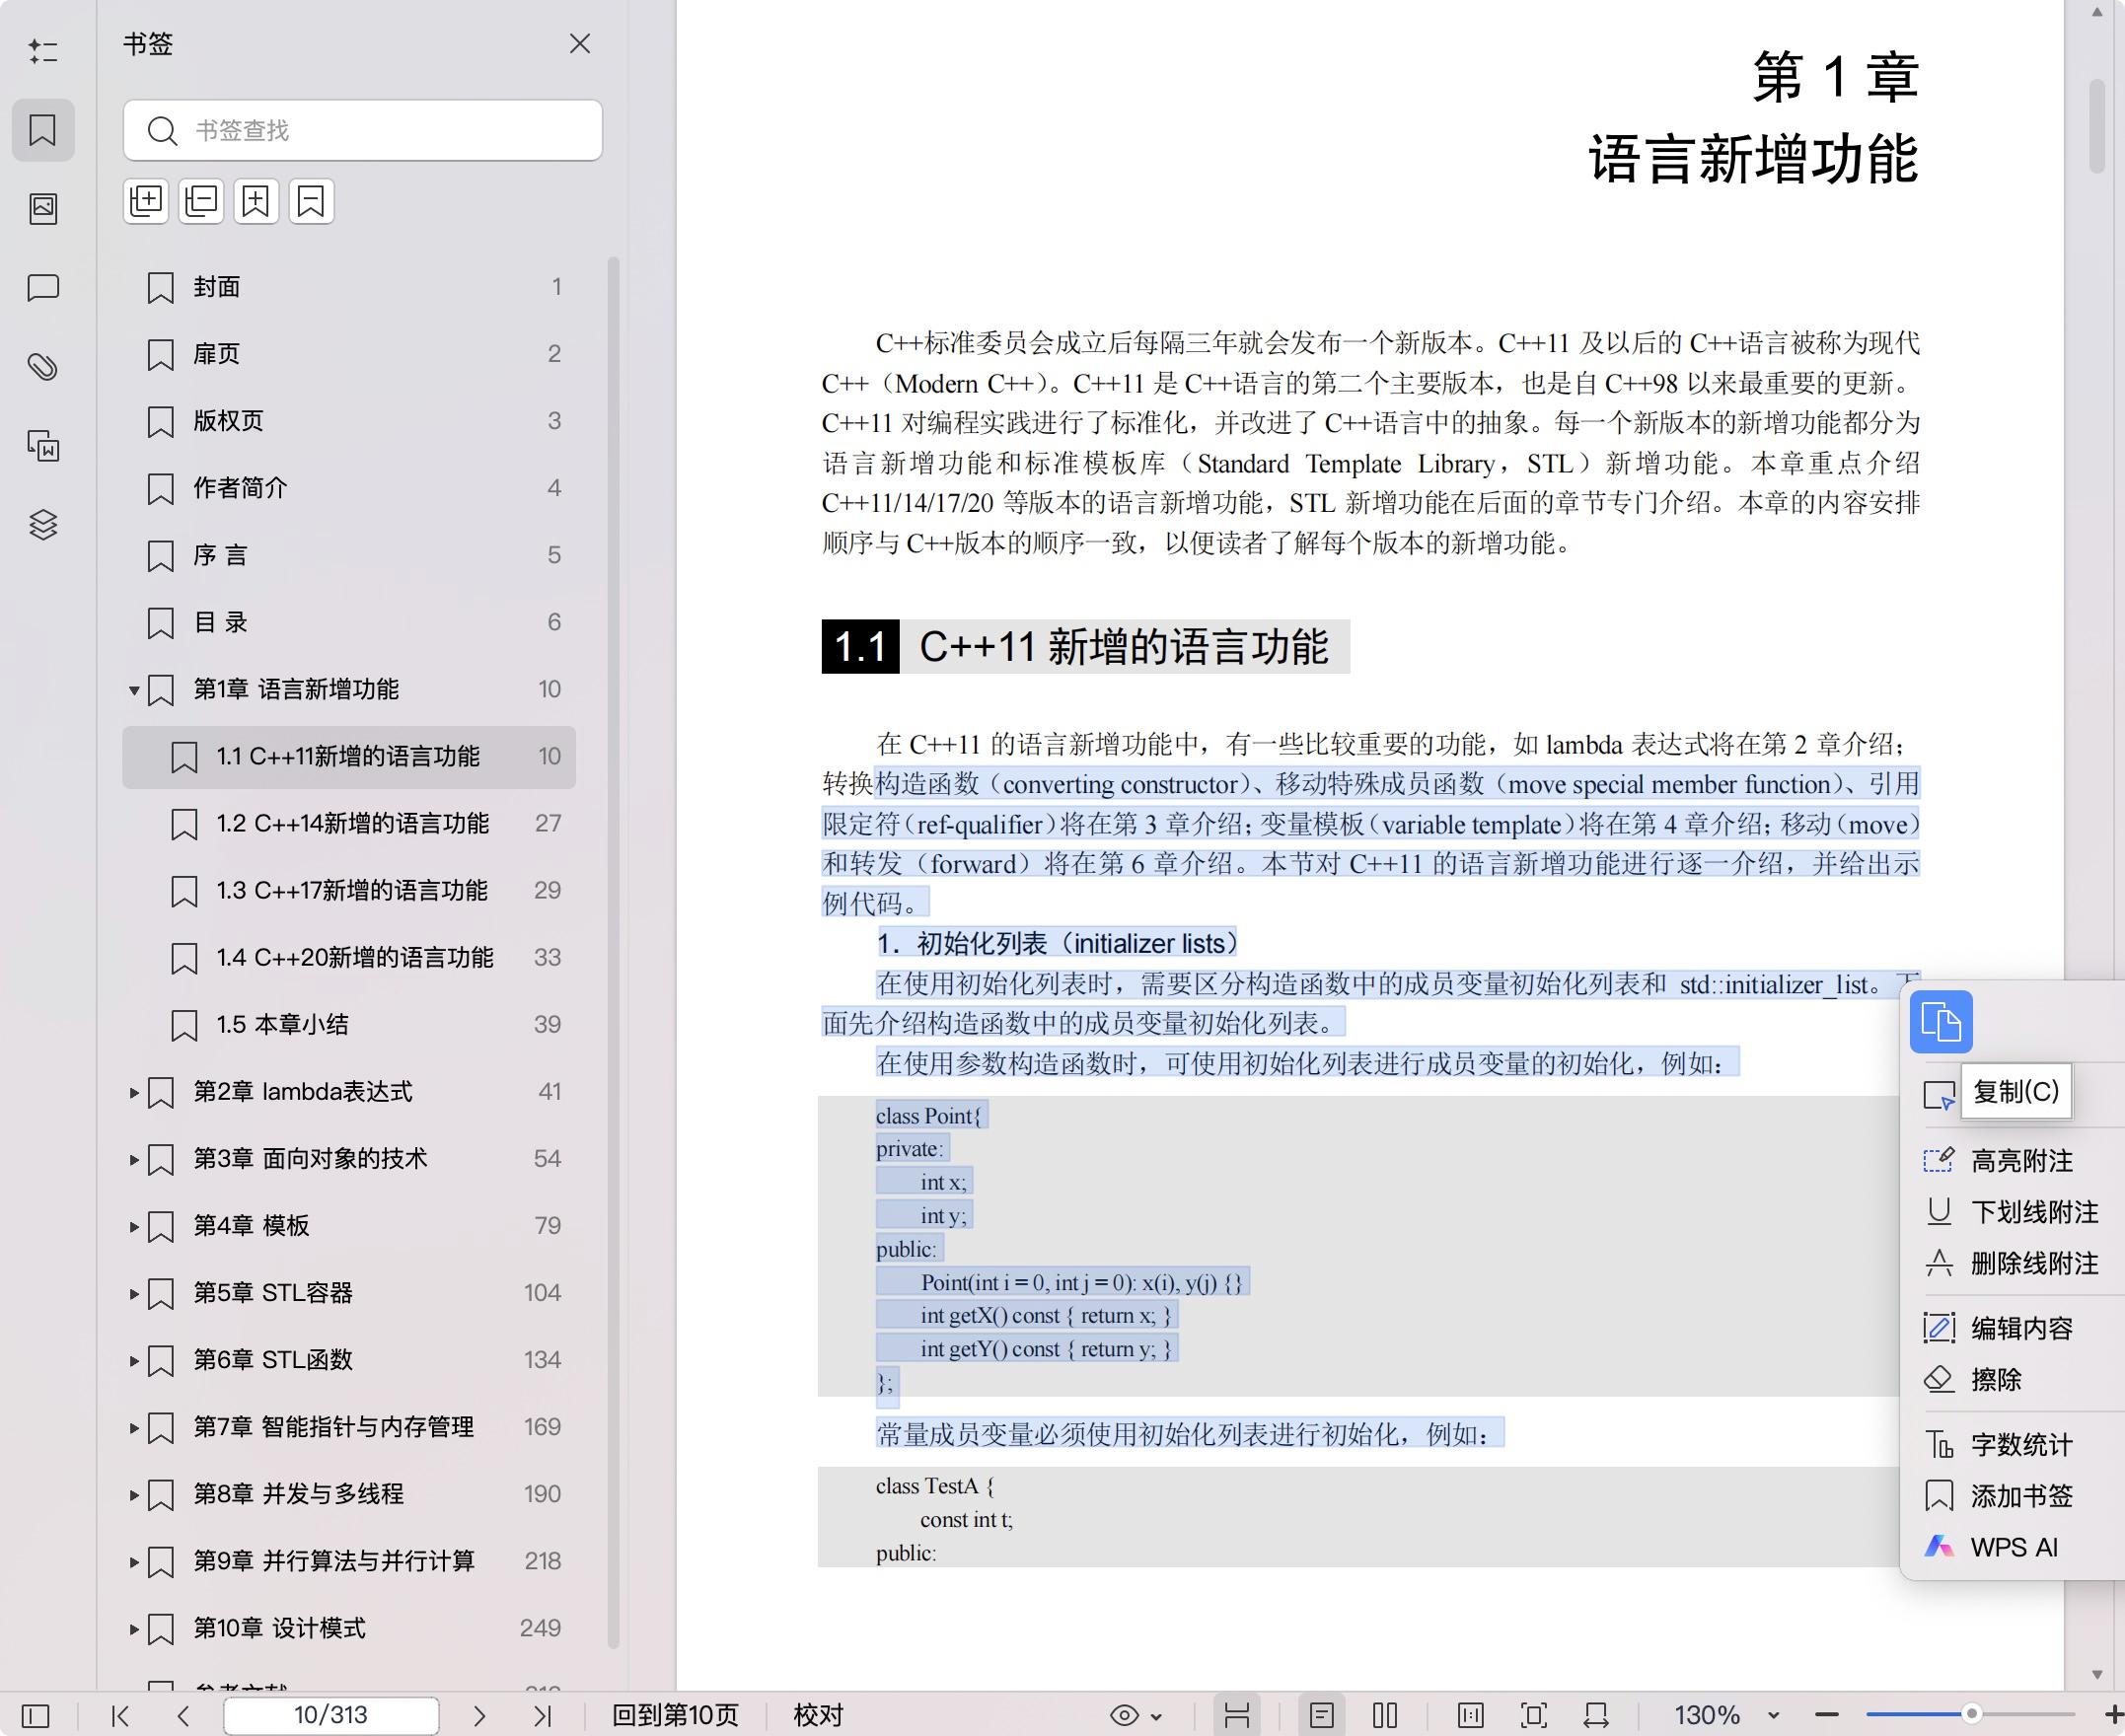Select two-page view icon
Image resolution: width=2125 pixels, height=1736 pixels.
(x=1385, y=1716)
